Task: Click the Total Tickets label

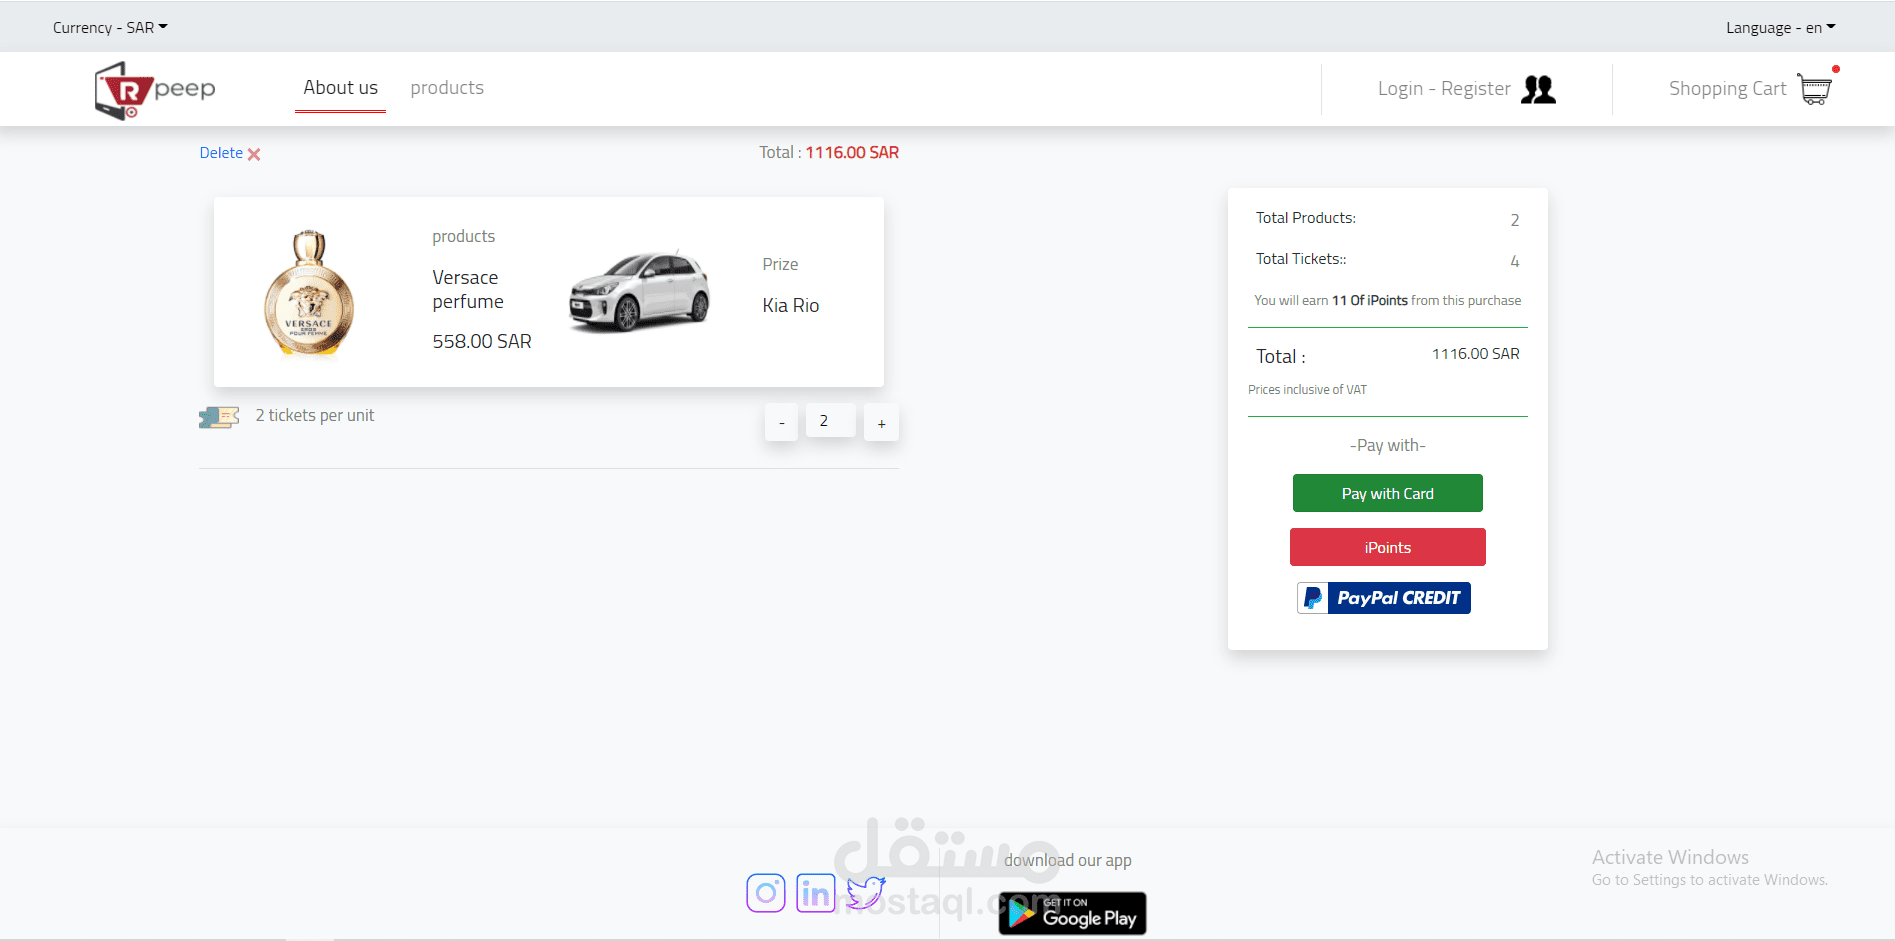Action: 1301,259
